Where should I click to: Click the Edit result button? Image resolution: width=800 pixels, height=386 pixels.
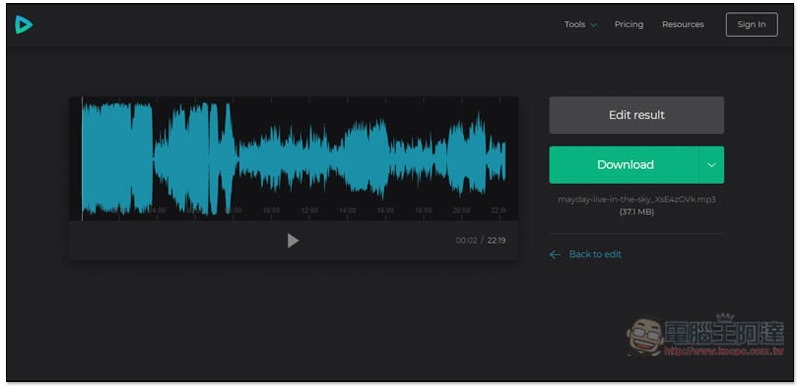(636, 115)
